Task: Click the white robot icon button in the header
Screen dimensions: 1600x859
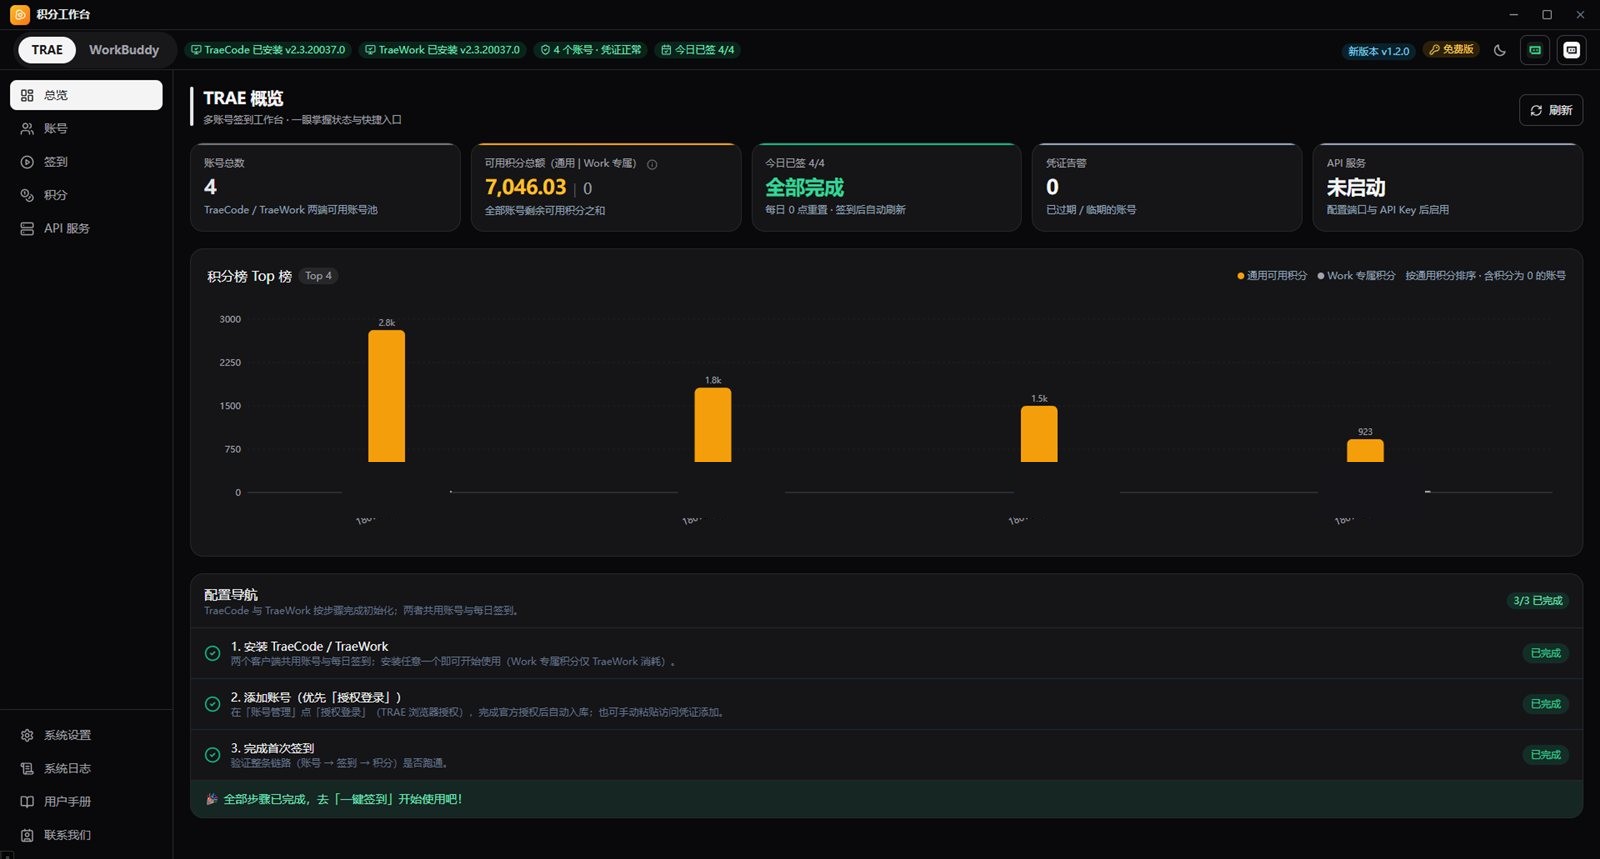Action: (x=1571, y=50)
